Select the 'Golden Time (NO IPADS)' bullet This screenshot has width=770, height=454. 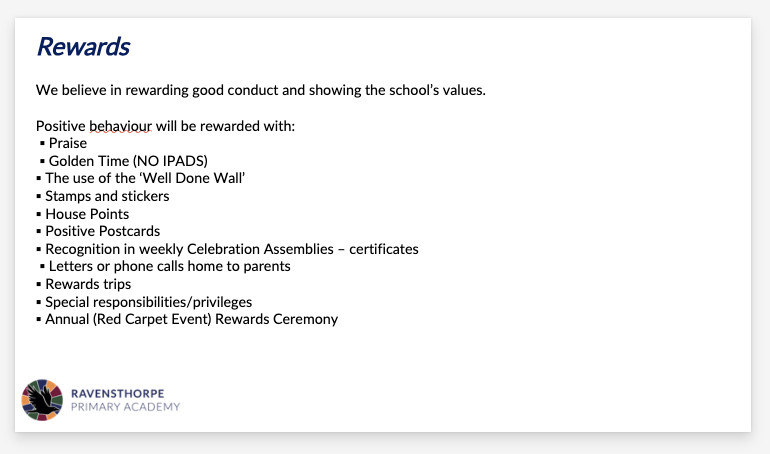pos(128,161)
